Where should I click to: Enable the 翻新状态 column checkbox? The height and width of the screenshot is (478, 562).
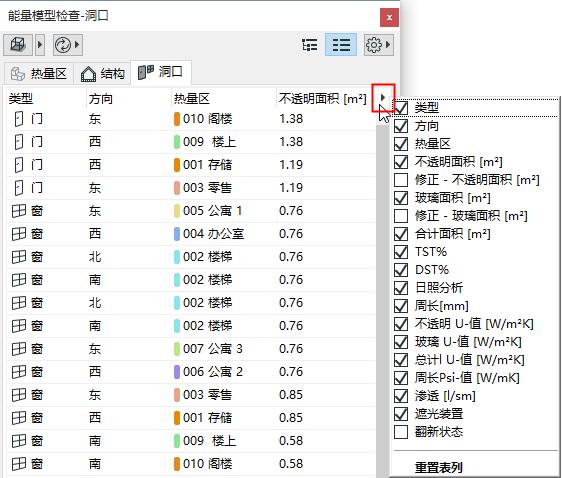click(401, 432)
